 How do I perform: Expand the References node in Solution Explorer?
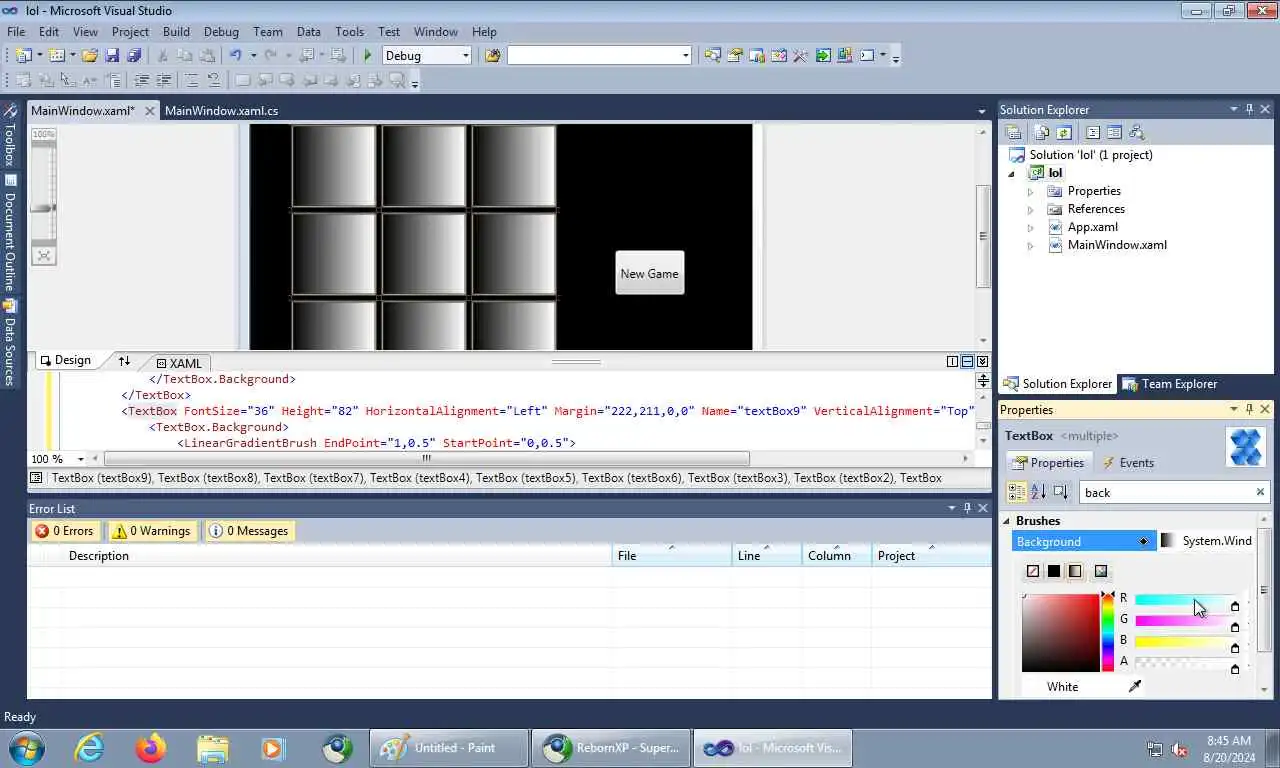click(1030, 209)
